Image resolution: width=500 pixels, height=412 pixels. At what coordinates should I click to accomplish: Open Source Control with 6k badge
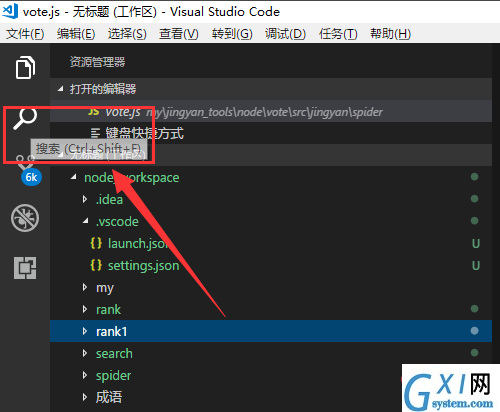28,170
